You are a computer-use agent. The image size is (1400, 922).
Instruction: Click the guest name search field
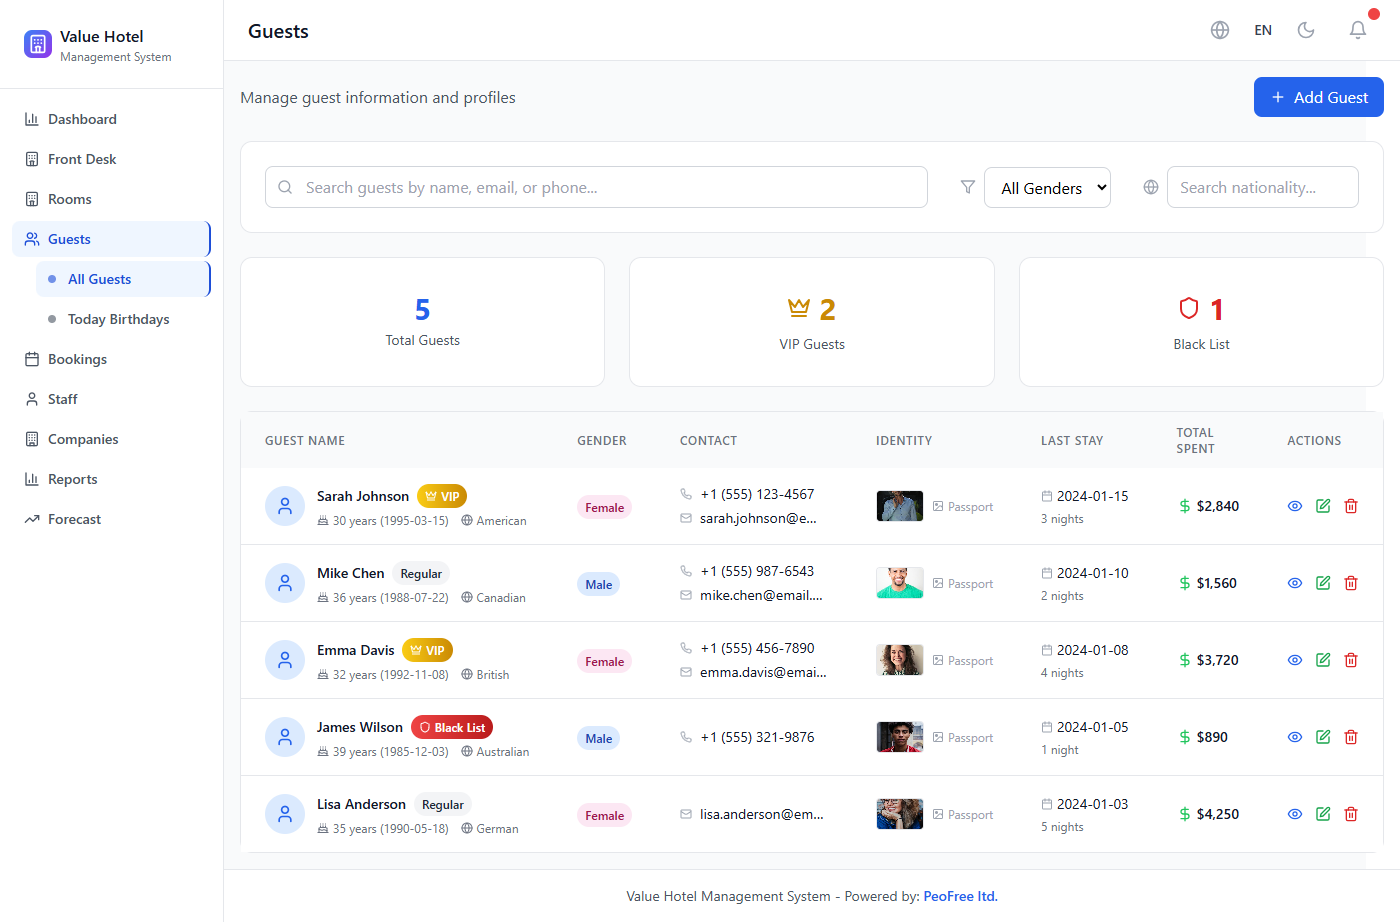596,188
